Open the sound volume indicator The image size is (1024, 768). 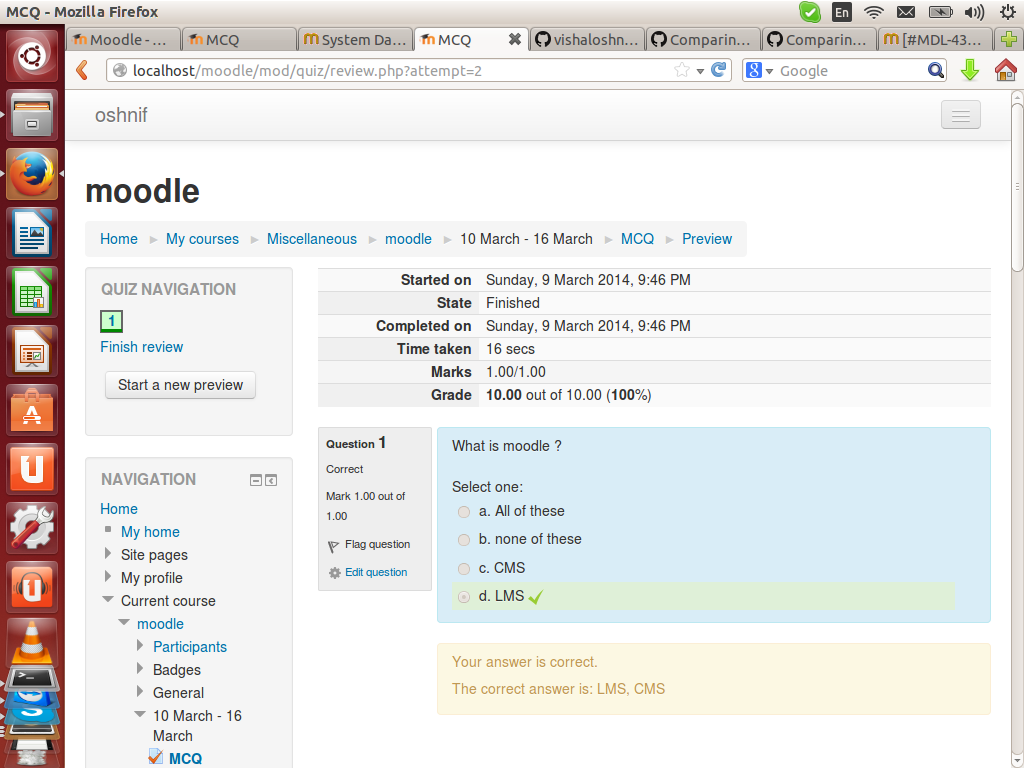tap(974, 12)
